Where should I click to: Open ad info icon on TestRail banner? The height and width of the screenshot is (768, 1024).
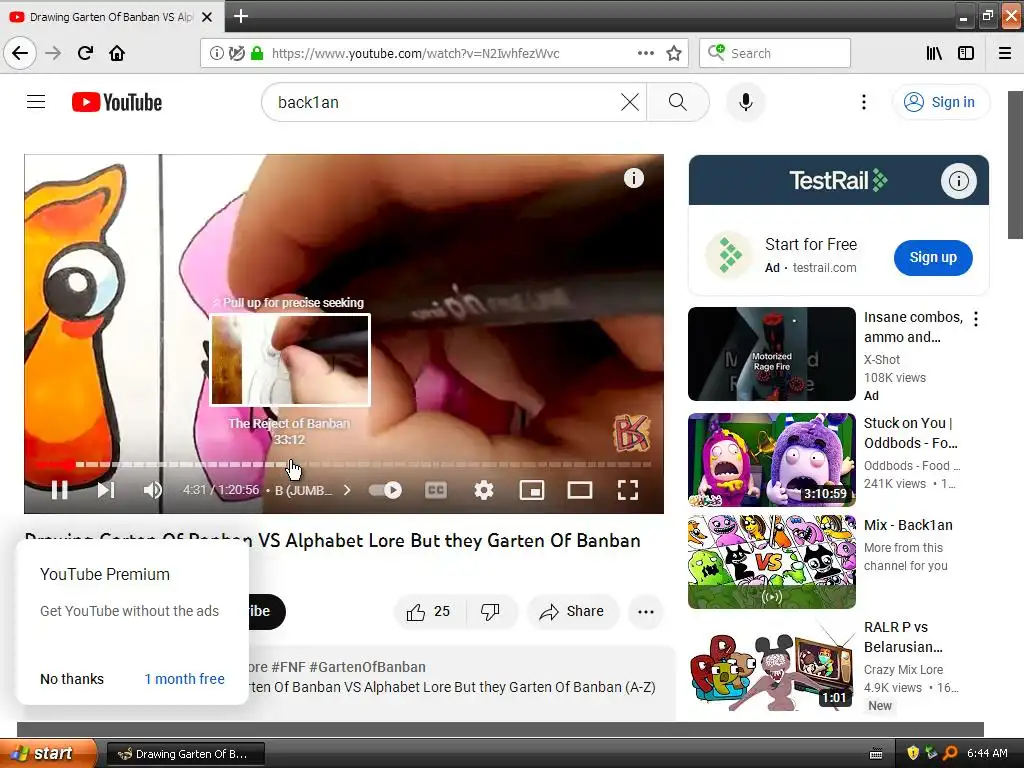click(x=958, y=180)
